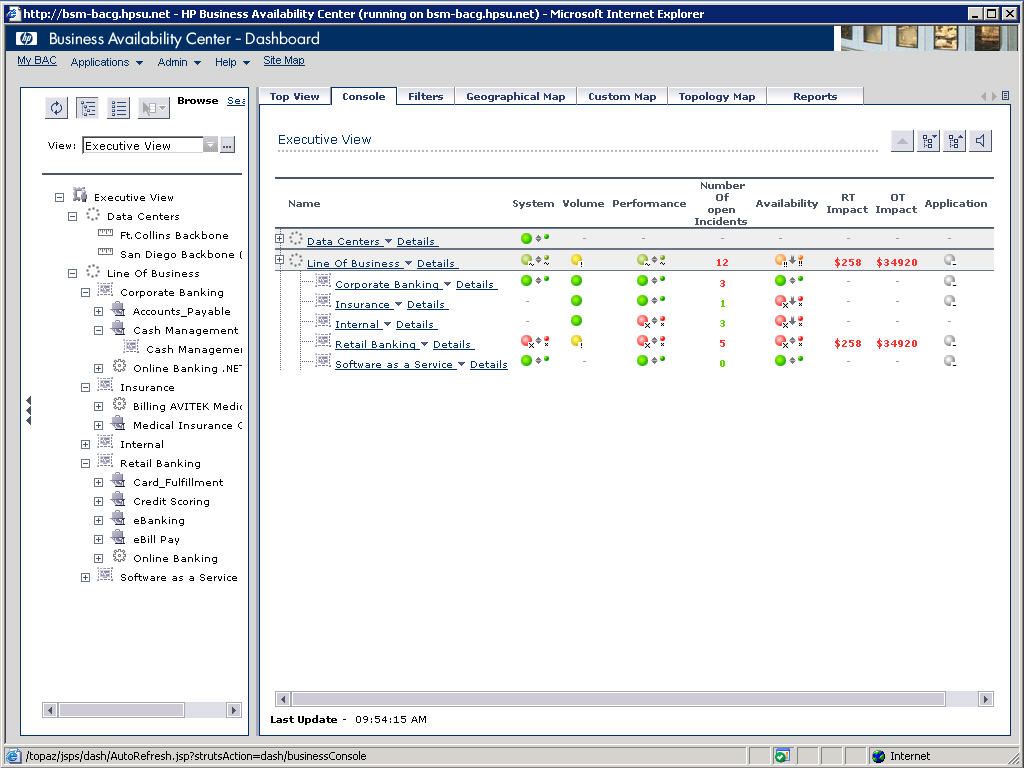Expand Software as a Service tree node
1024x768 pixels.
[86, 577]
